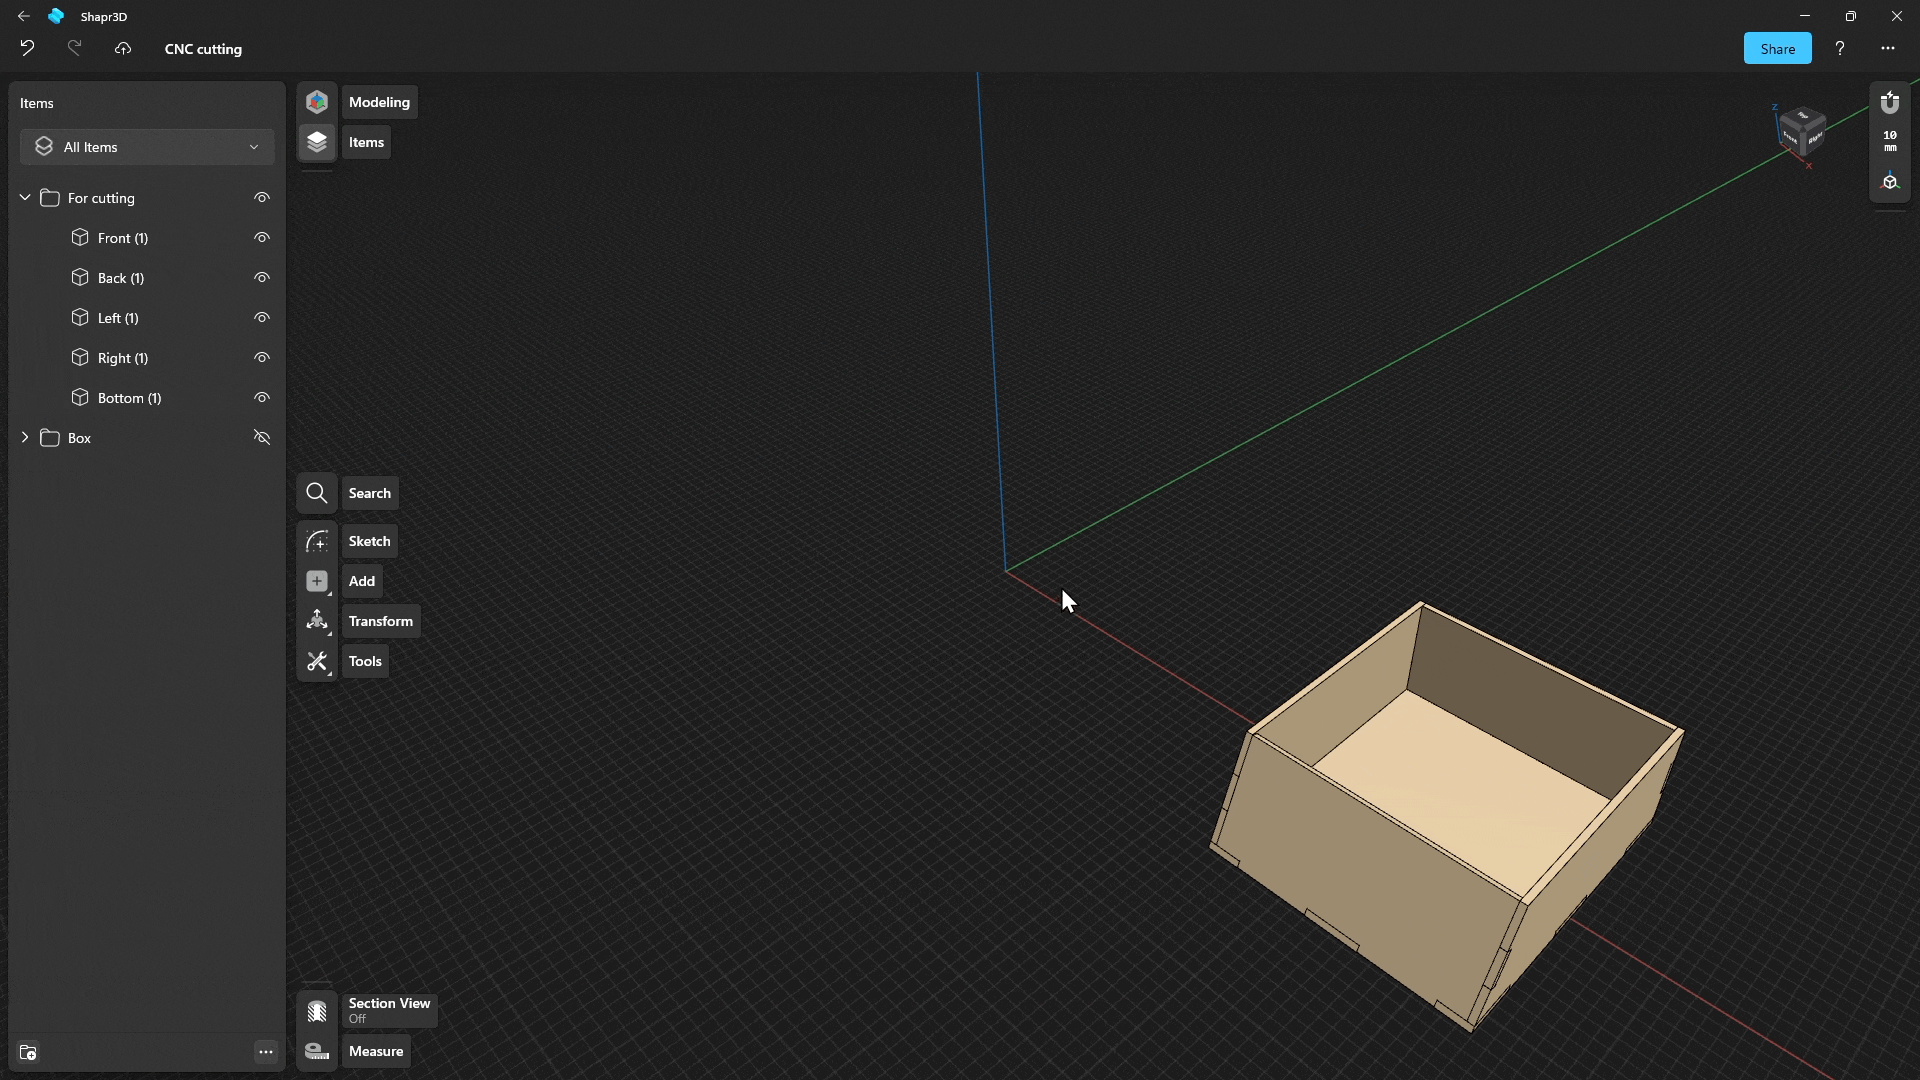This screenshot has height=1080, width=1920.
Task: Click the Search label
Action: pyautogui.click(x=369, y=493)
